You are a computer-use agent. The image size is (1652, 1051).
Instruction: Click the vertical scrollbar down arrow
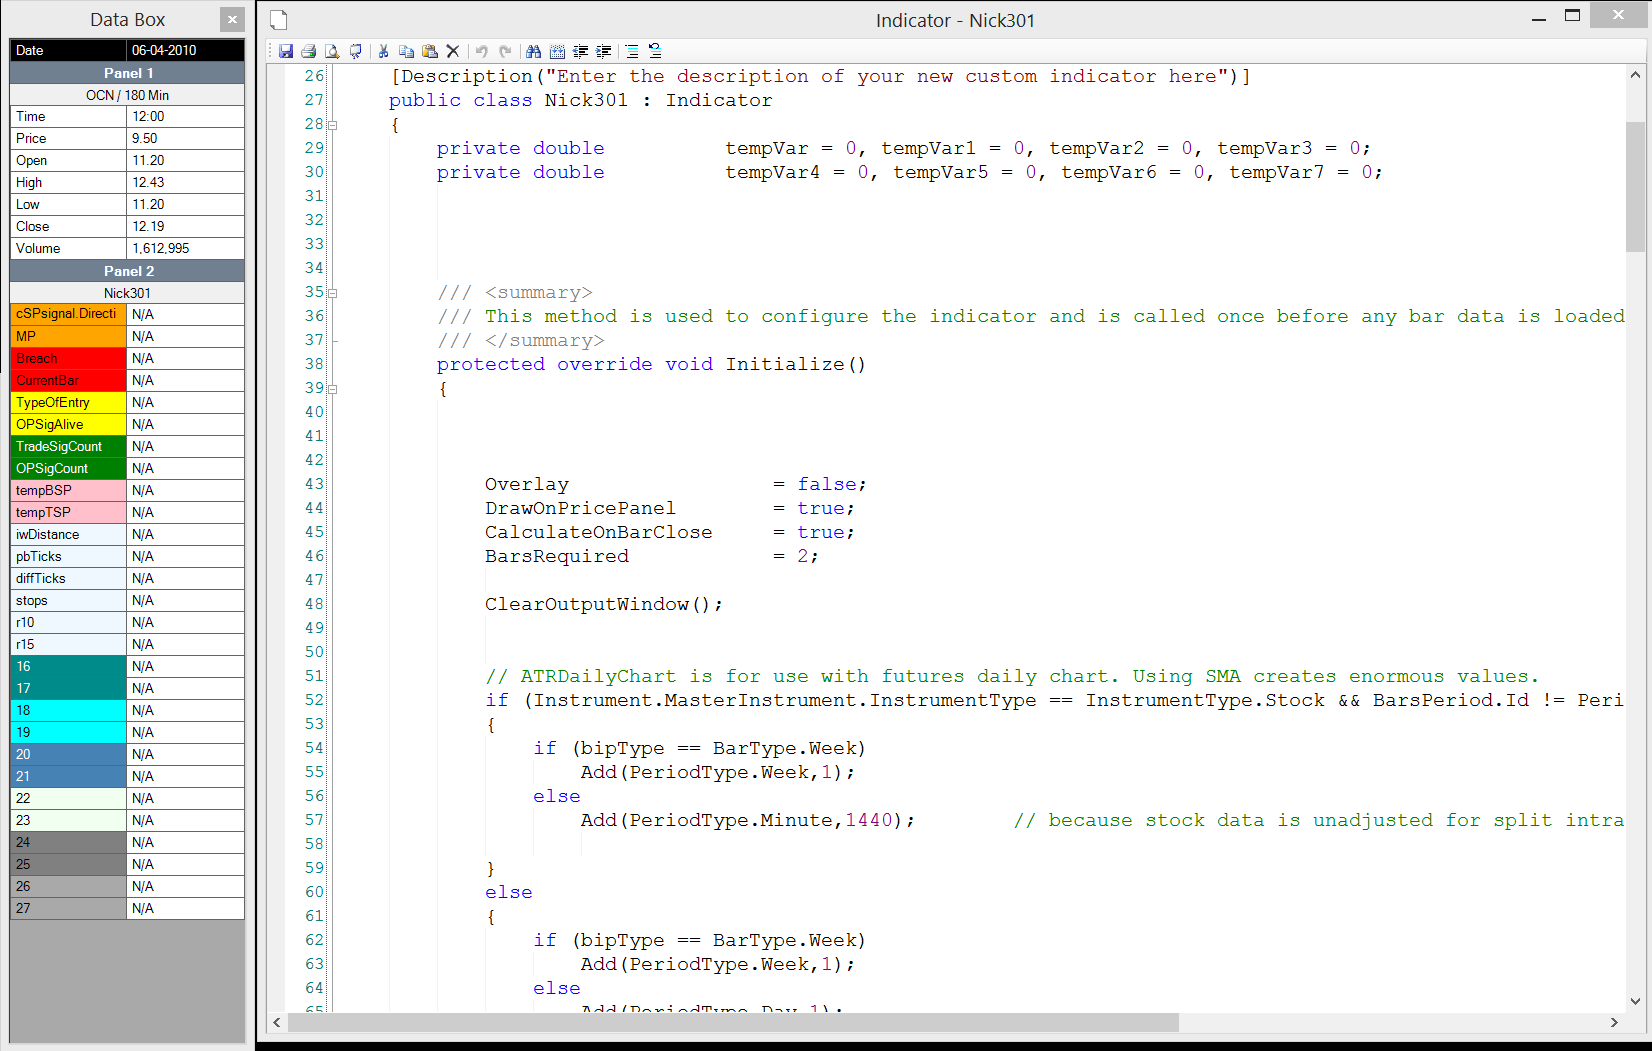(1635, 1001)
